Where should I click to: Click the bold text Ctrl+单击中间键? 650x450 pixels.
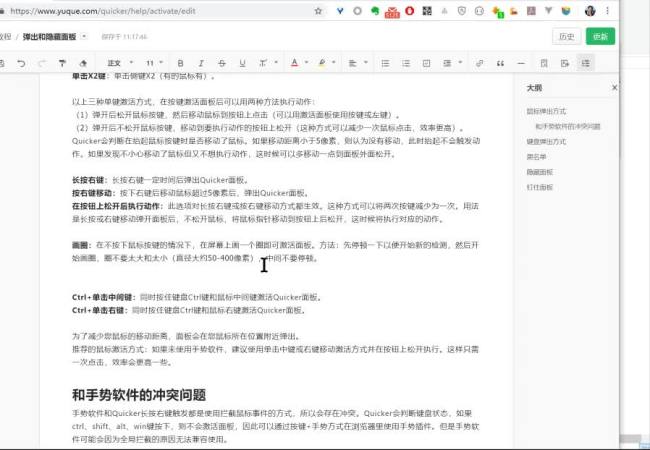104,297
